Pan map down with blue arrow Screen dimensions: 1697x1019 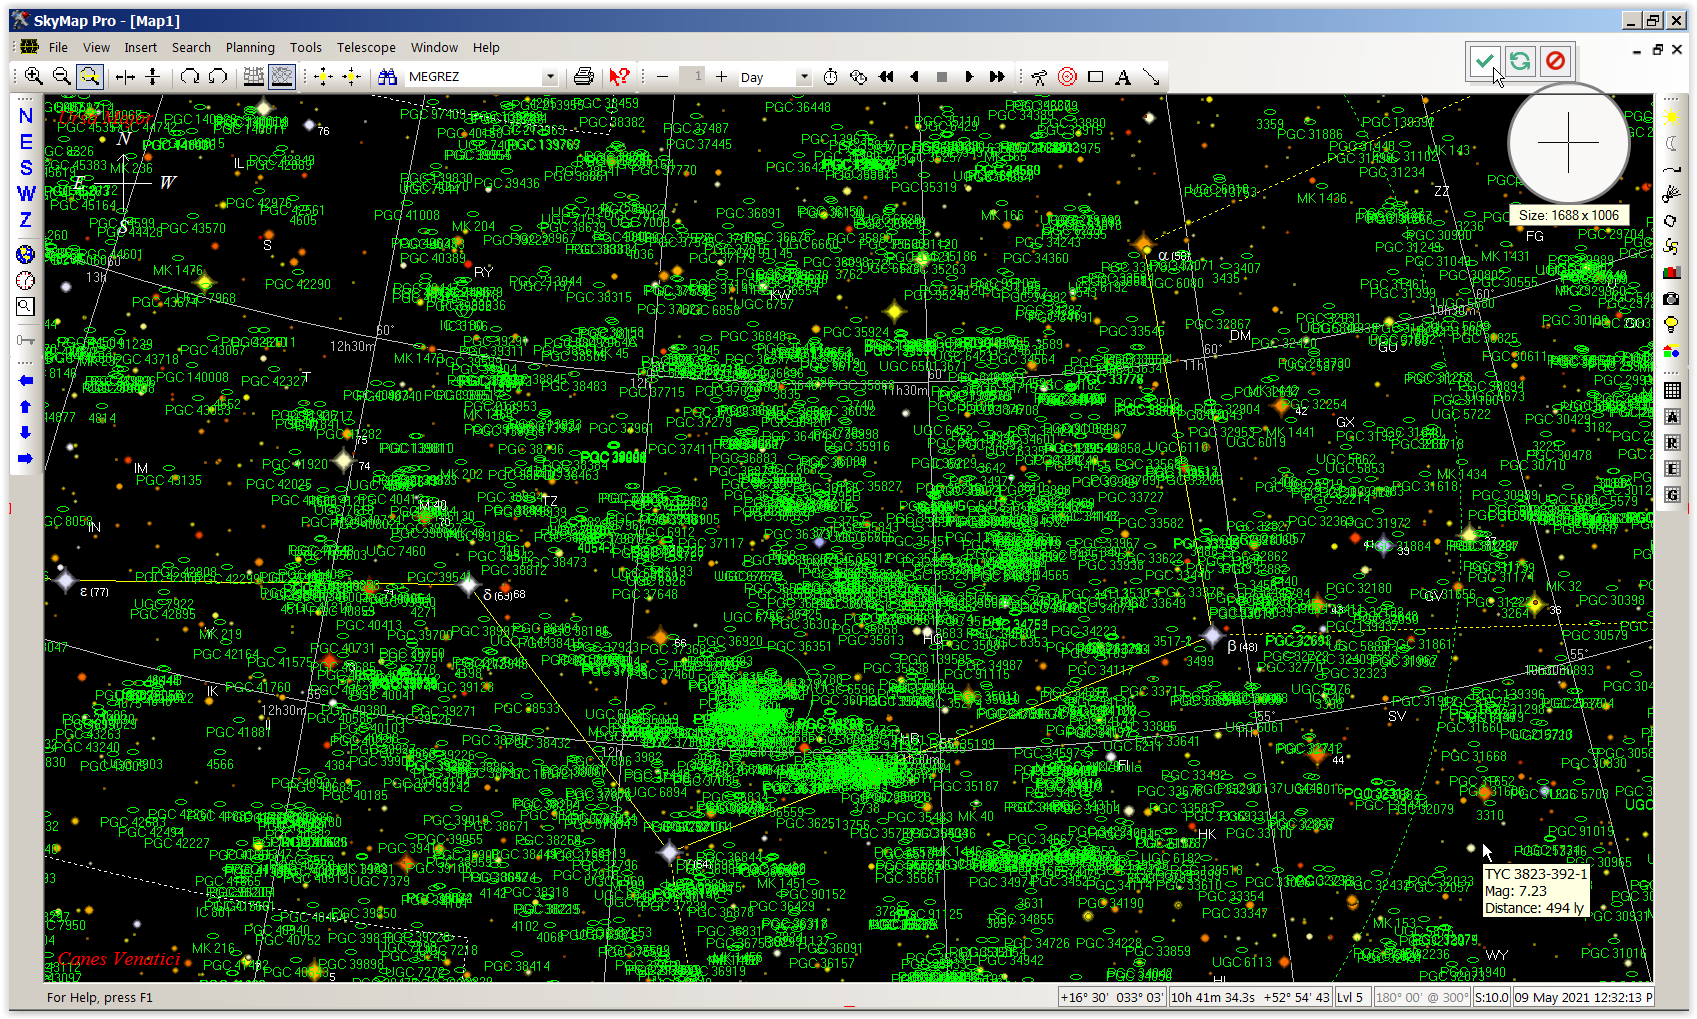coord(26,433)
